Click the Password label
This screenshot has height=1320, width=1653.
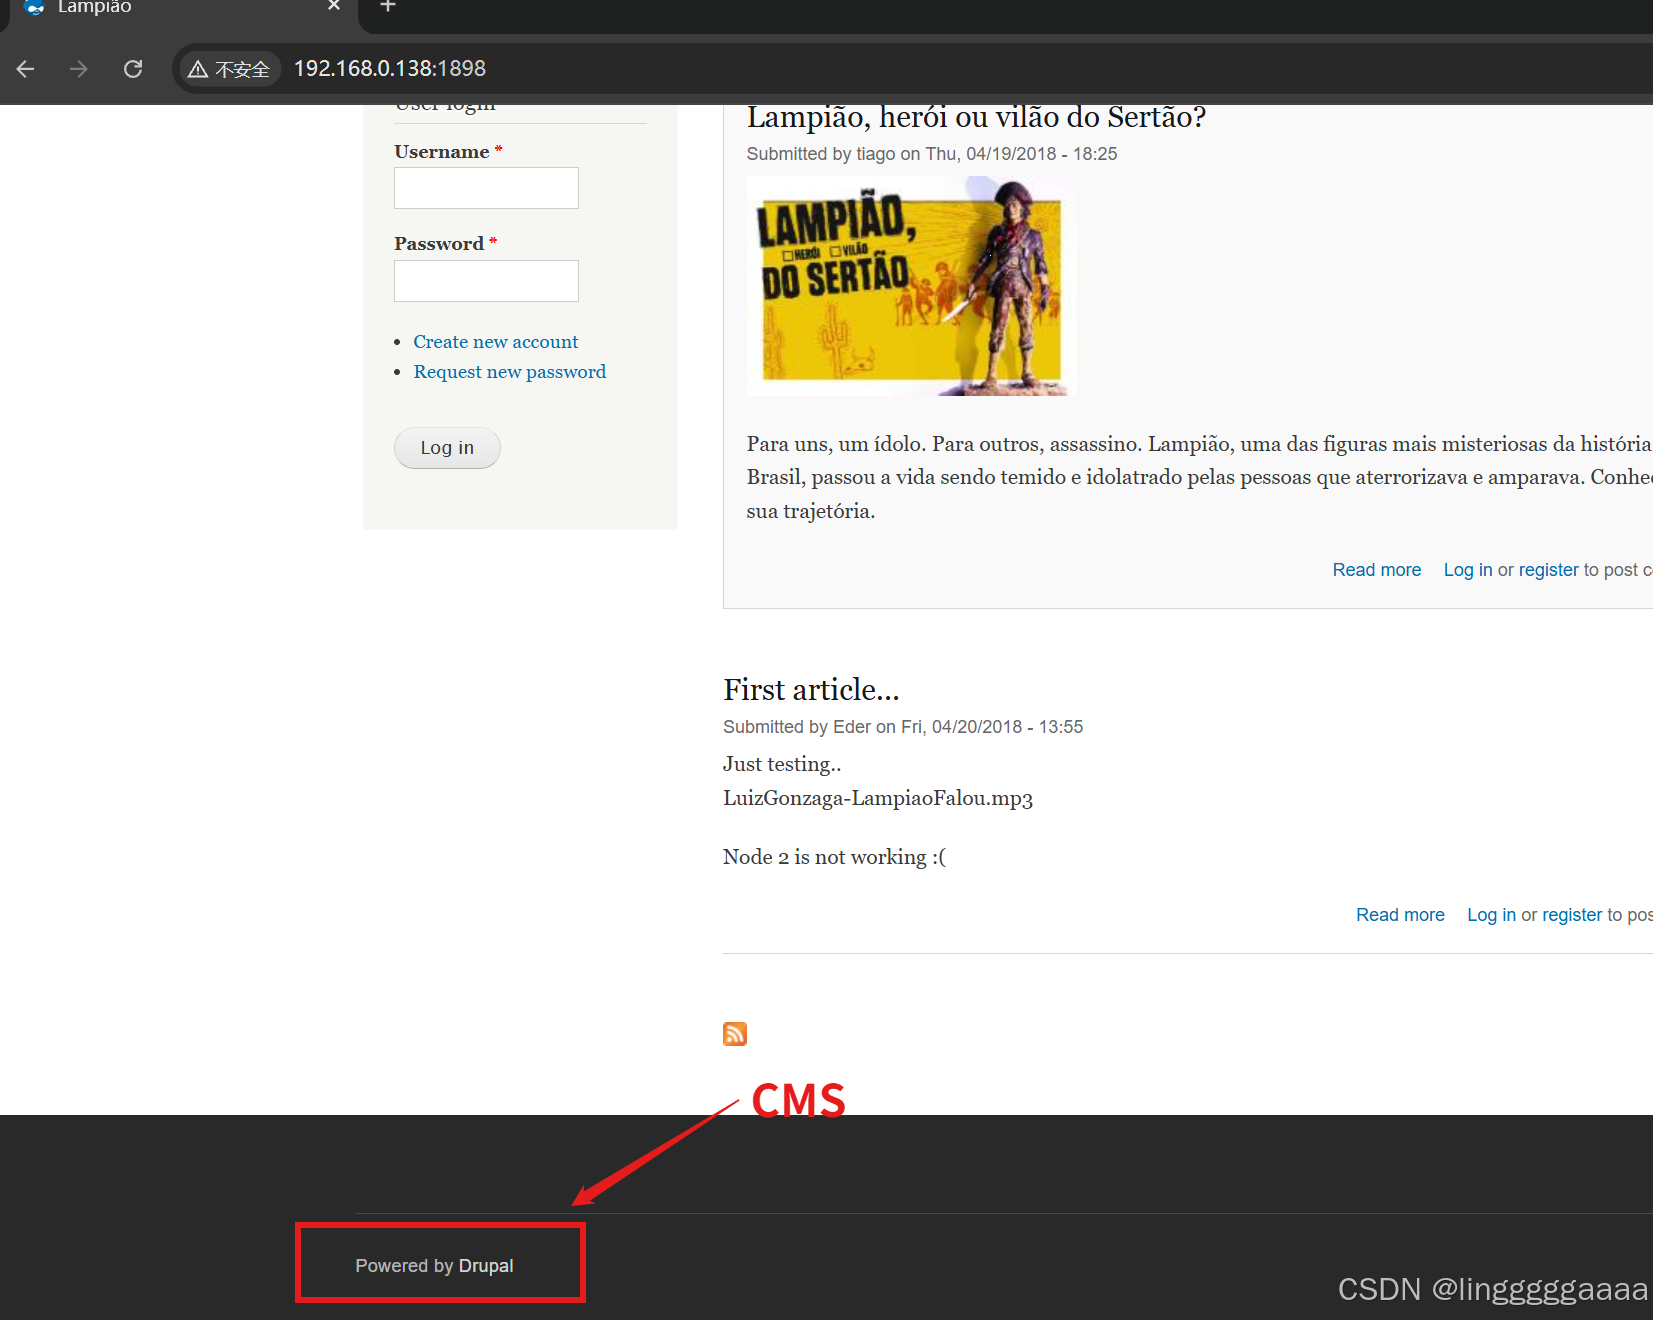click(439, 244)
